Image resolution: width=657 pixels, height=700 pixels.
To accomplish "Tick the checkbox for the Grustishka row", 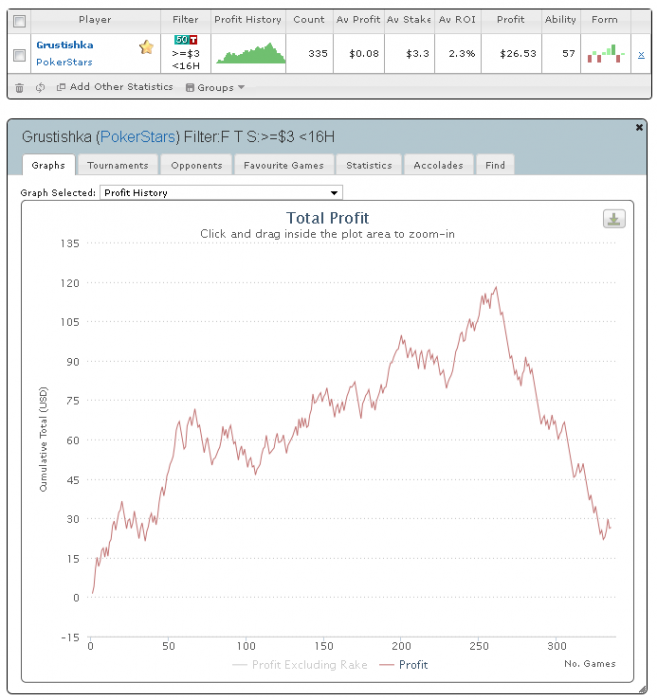I will [20, 55].
